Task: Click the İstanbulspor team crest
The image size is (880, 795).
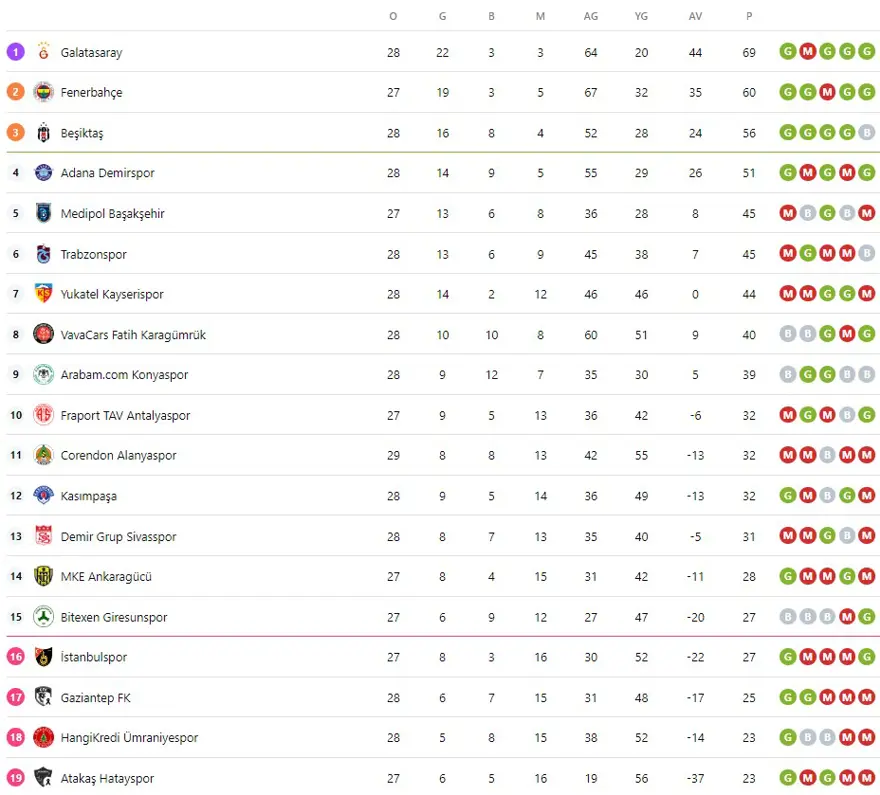Action: point(43,657)
